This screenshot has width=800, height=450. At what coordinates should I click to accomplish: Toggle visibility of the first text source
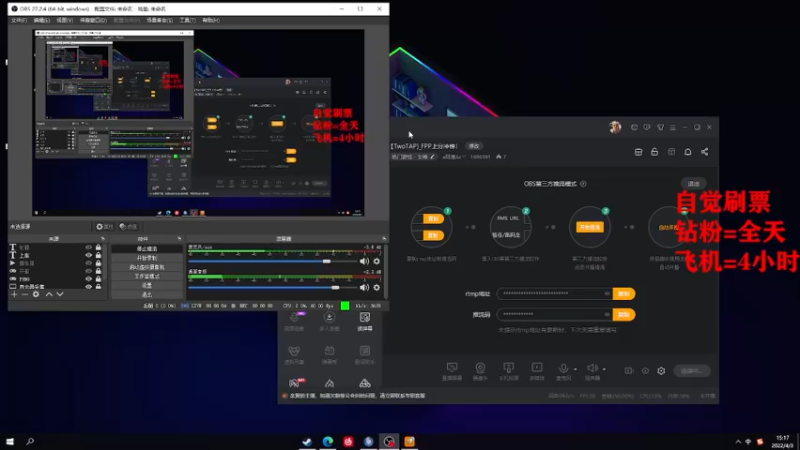[89, 247]
